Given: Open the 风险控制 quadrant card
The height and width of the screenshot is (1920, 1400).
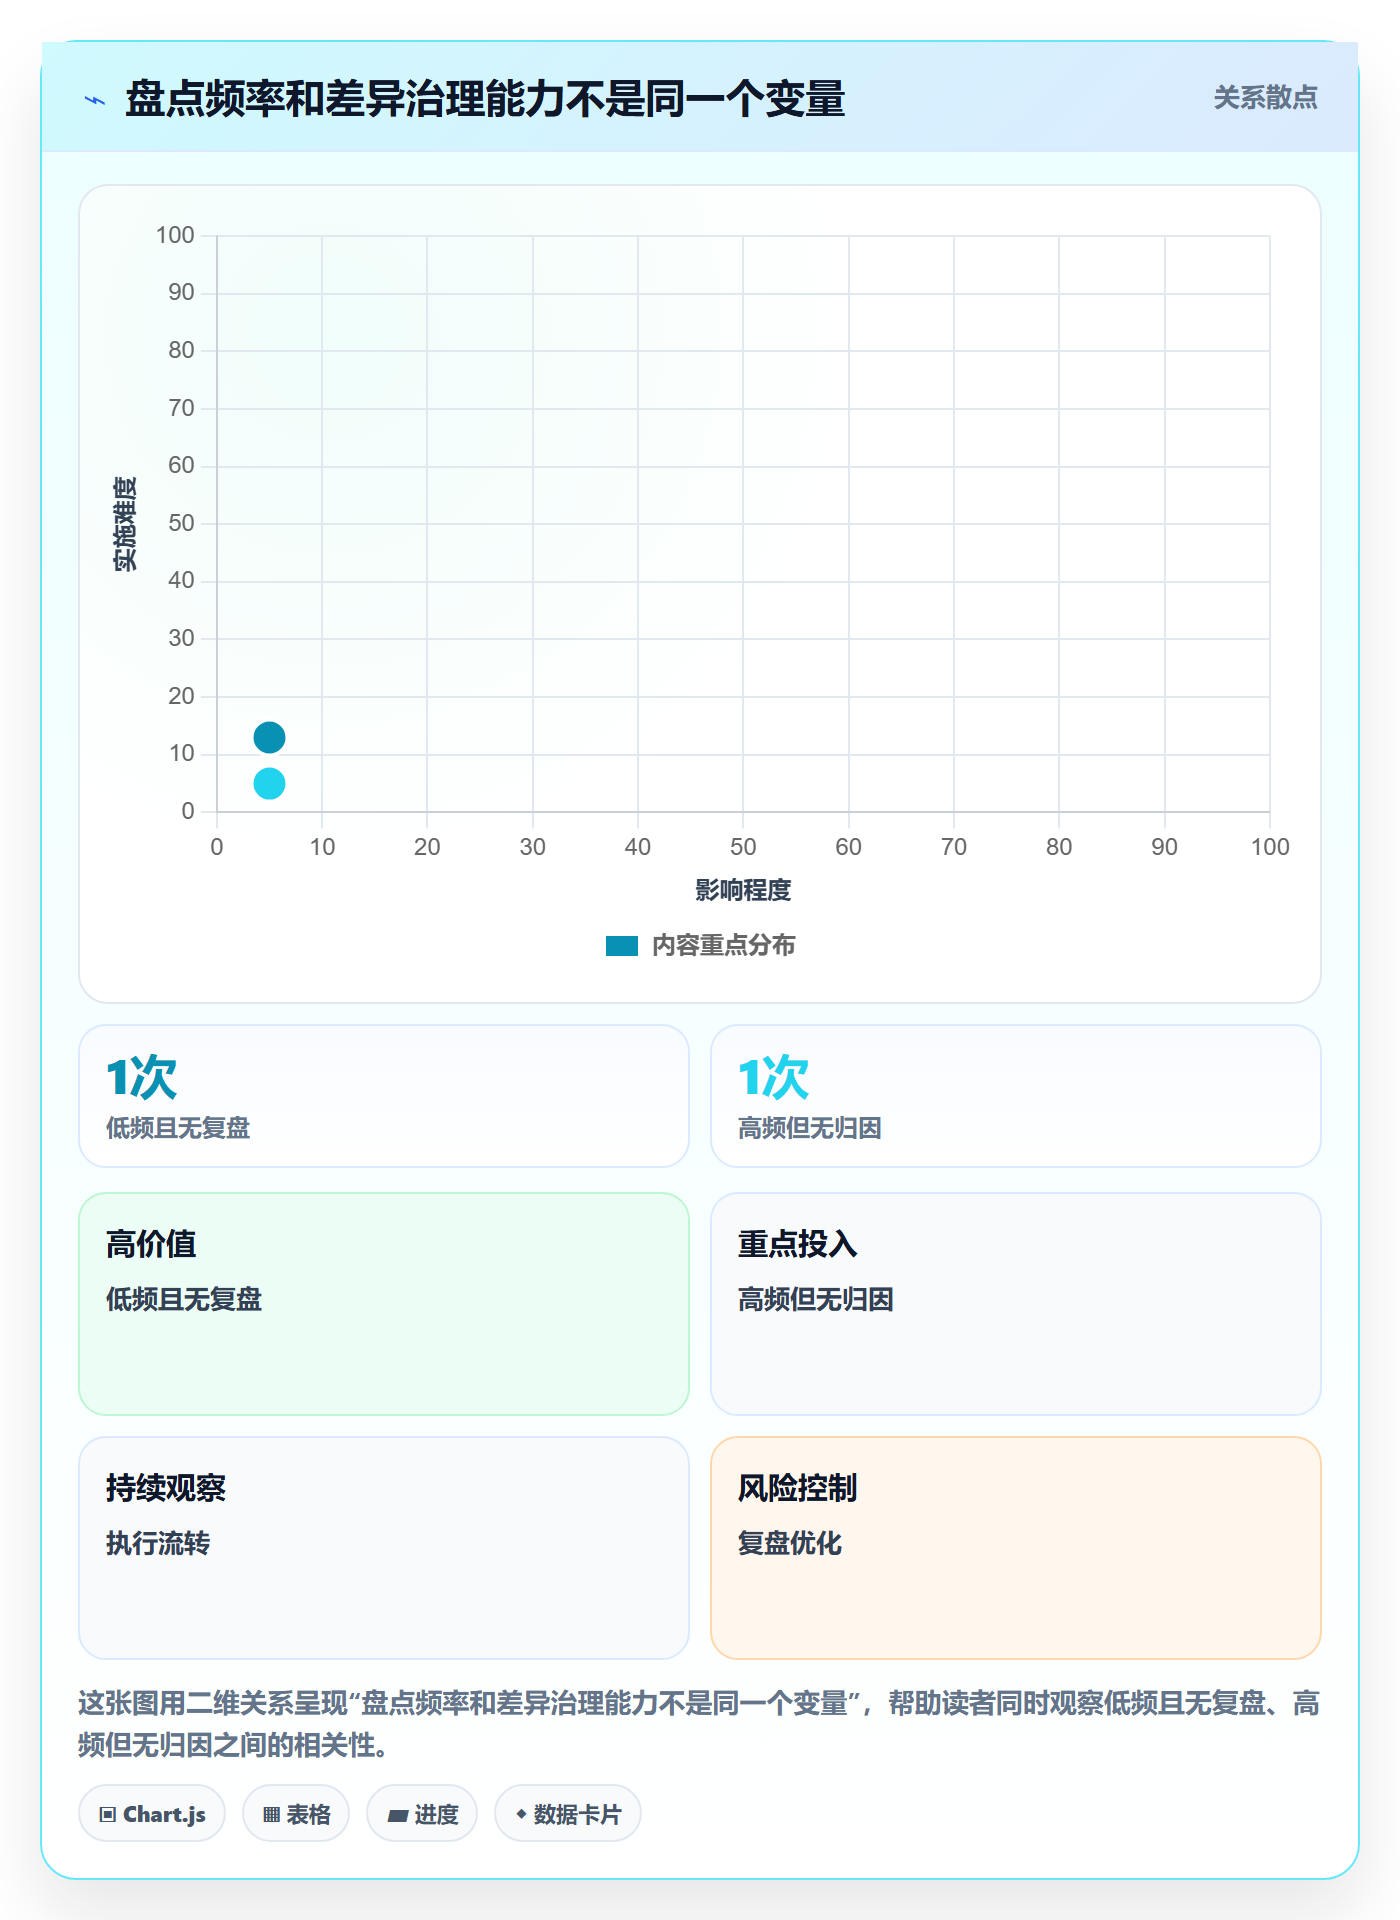Looking at the screenshot, I should click(1016, 1548).
